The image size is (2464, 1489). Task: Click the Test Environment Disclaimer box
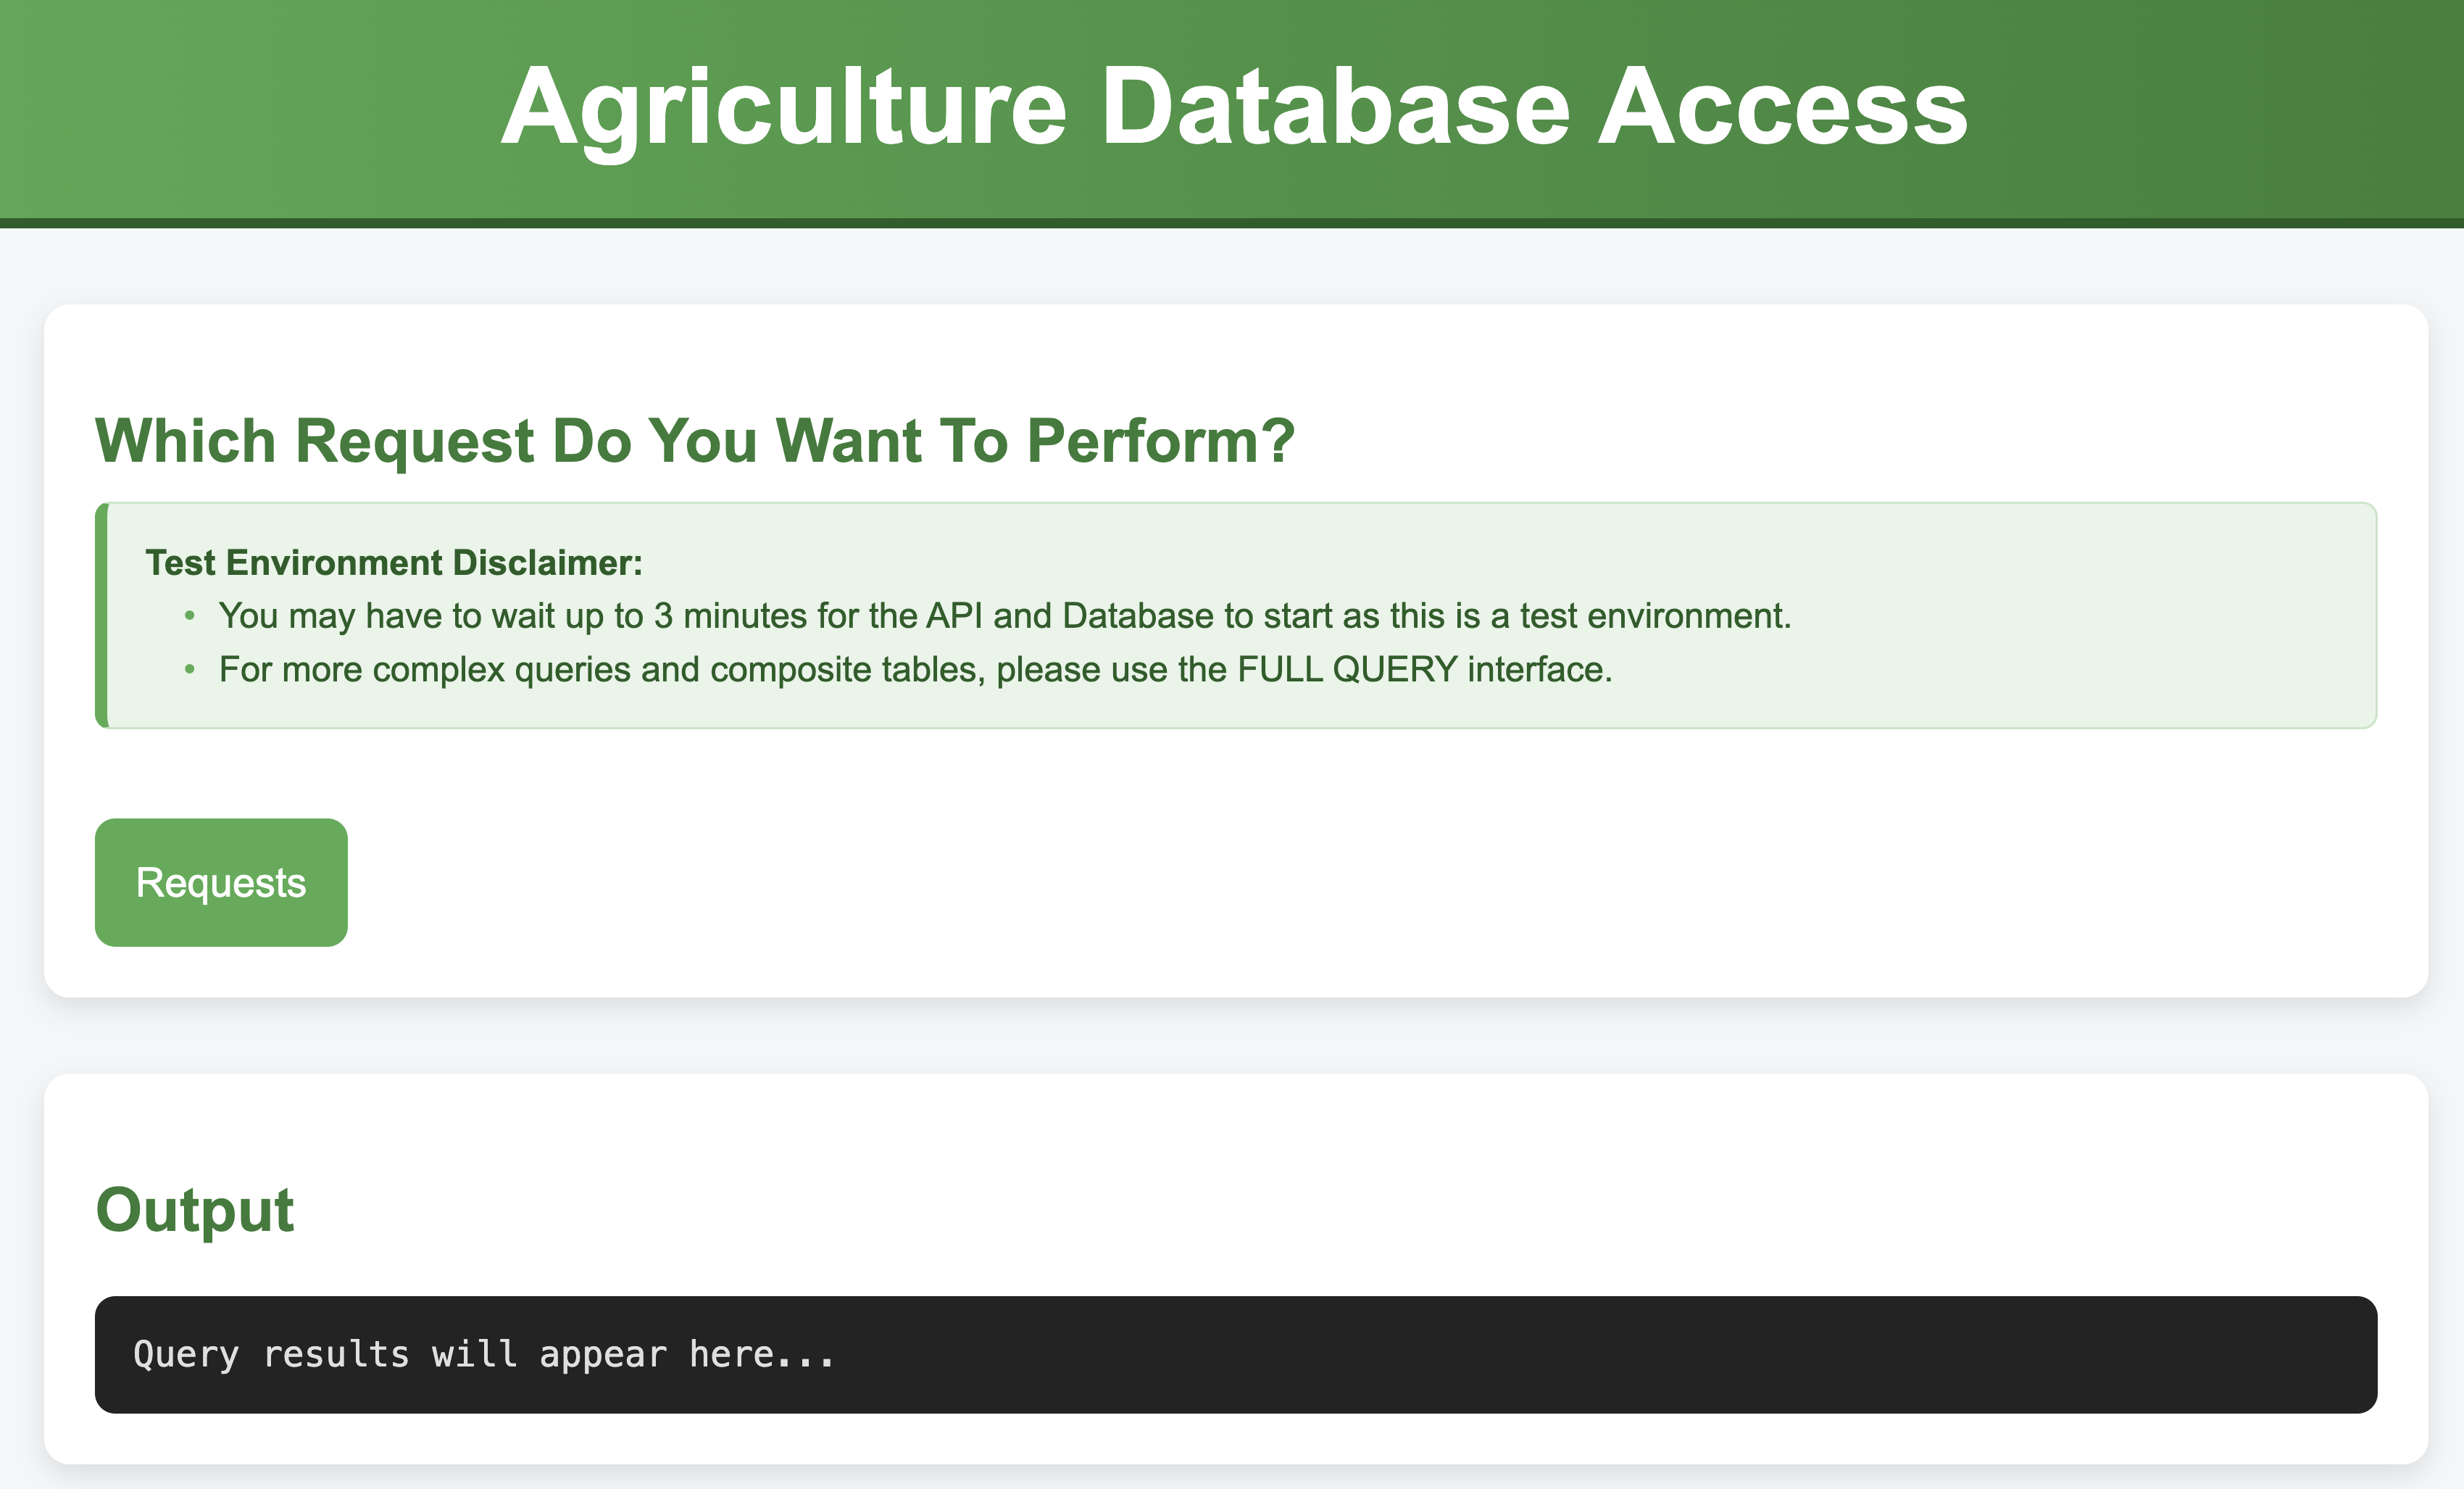pos(1232,615)
